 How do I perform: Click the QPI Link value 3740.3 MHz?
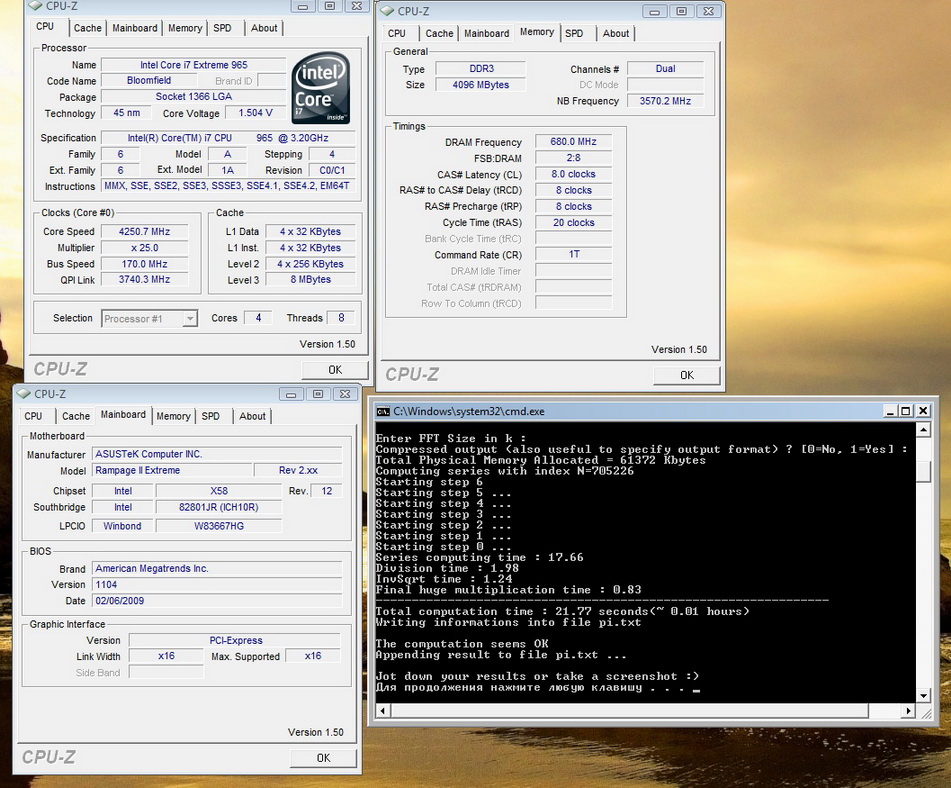click(144, 279)
